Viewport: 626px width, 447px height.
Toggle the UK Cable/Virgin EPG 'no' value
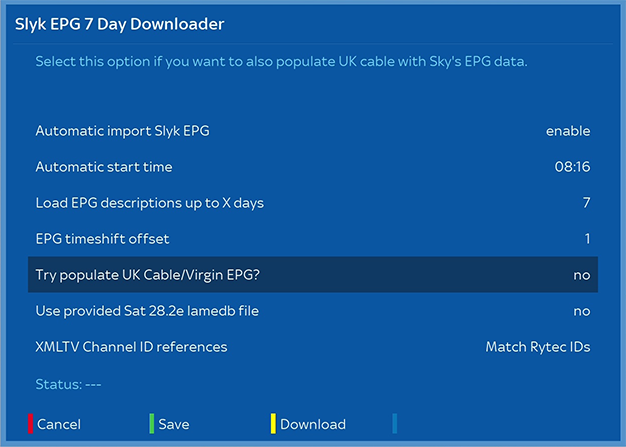point(581,275)
